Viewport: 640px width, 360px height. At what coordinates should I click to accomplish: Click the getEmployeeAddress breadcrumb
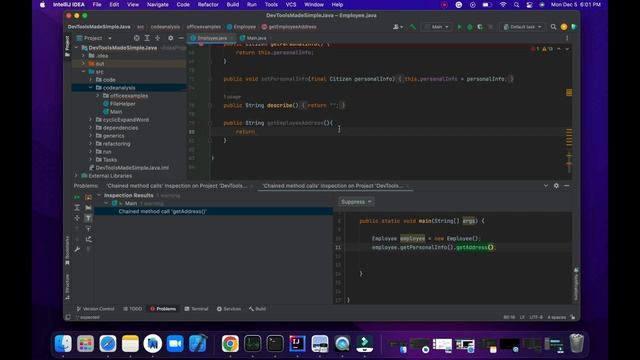tap(289, 27)
